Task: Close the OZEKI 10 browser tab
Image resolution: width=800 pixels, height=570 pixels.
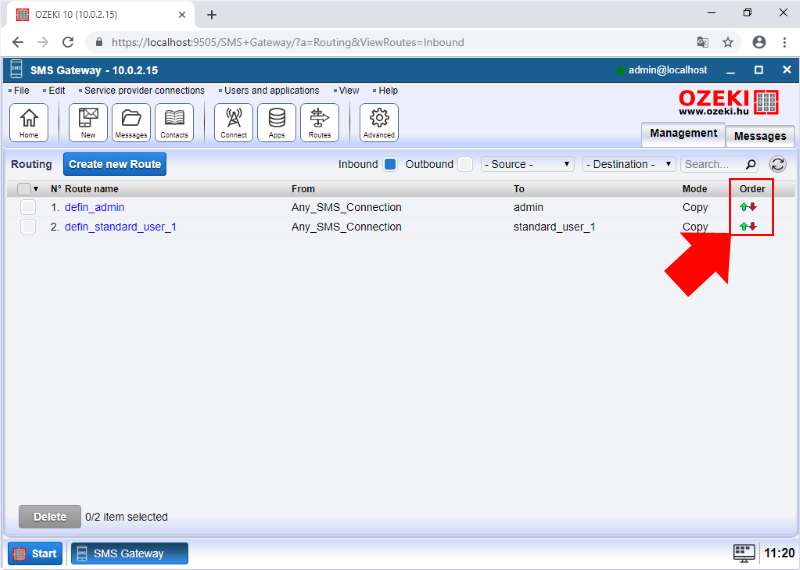Action: pyautogui.click(x=182, y=15)
